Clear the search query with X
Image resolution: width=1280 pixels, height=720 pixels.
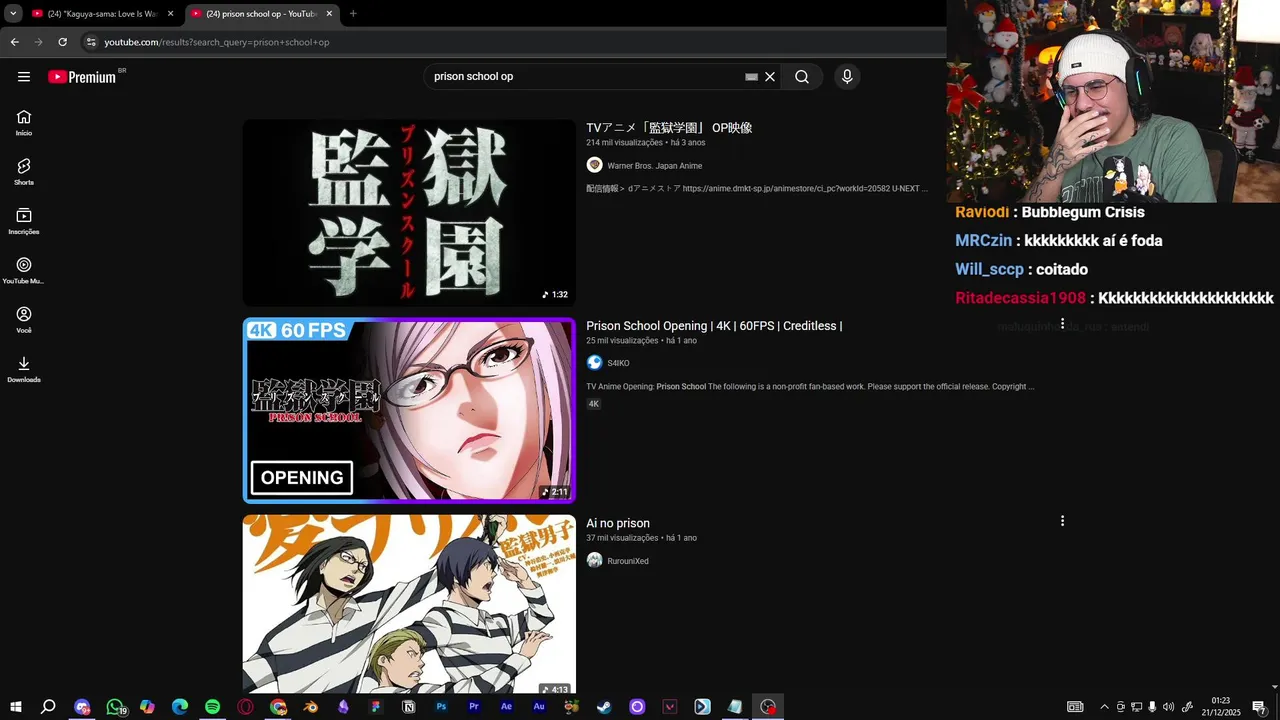pyautogui.click(x=770, y=77)
